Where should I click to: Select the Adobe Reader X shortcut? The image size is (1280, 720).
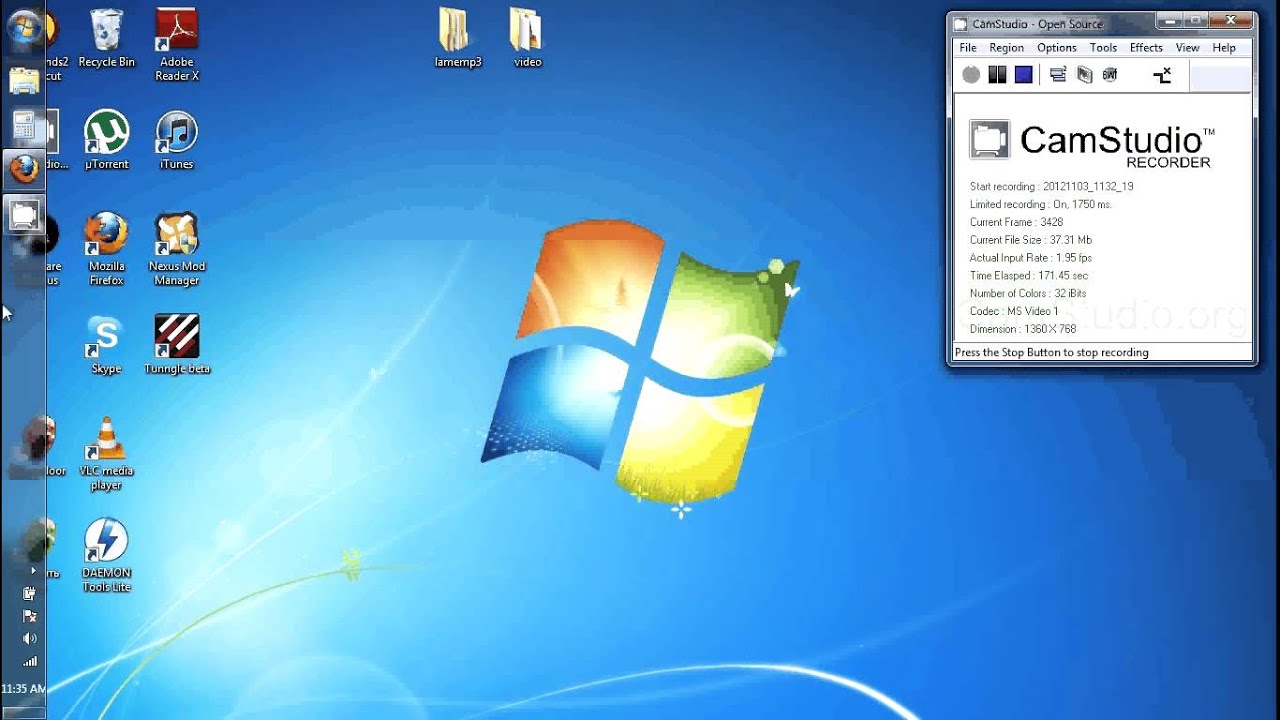pyautogui.click(x=177, y=45)
